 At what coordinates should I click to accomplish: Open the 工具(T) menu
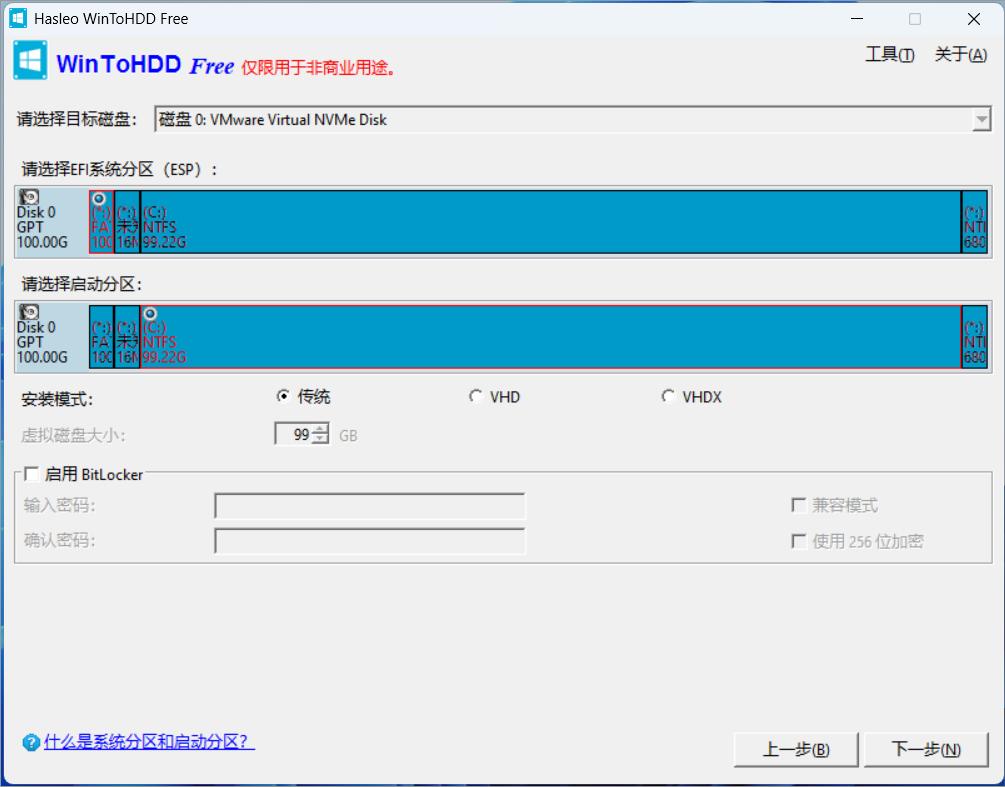(888, 55)
